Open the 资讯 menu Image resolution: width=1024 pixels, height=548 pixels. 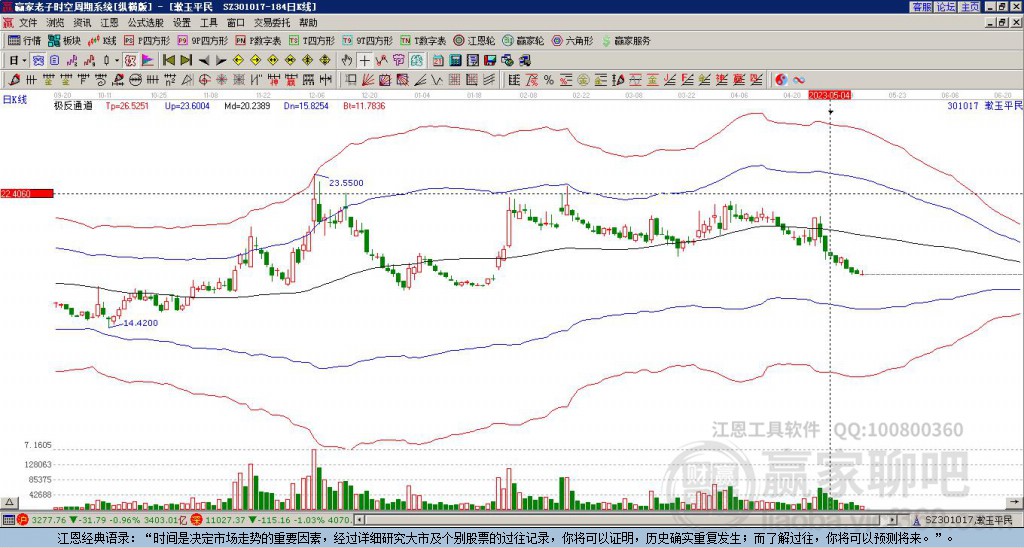[82, 23]
